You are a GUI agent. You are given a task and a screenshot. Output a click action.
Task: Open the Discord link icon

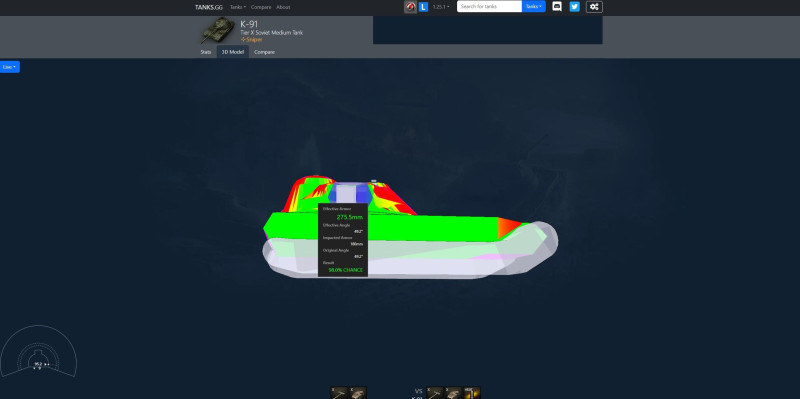pyautogui.click(x=557, y=7)
